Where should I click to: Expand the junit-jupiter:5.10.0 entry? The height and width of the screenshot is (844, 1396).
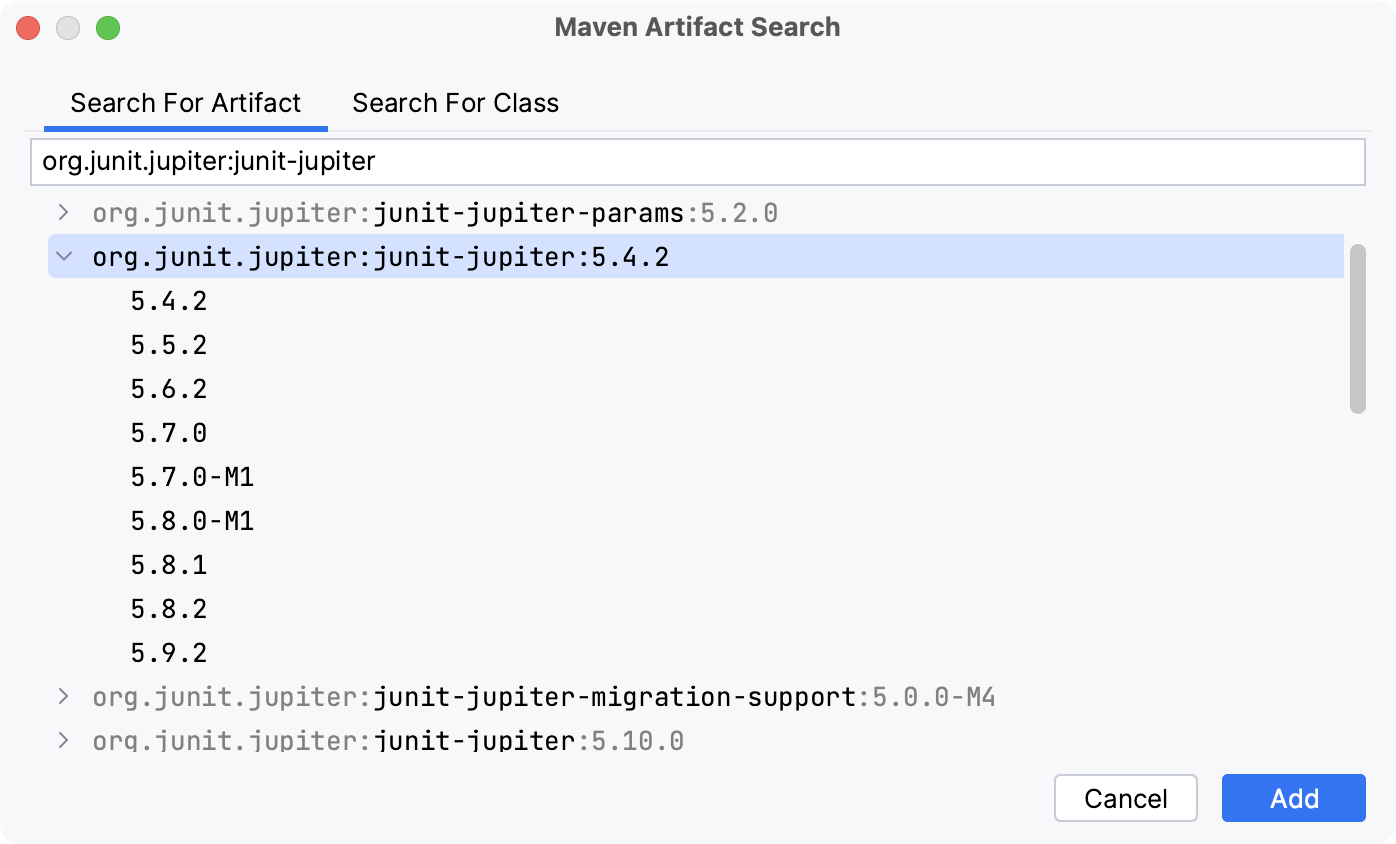(63, 740)
